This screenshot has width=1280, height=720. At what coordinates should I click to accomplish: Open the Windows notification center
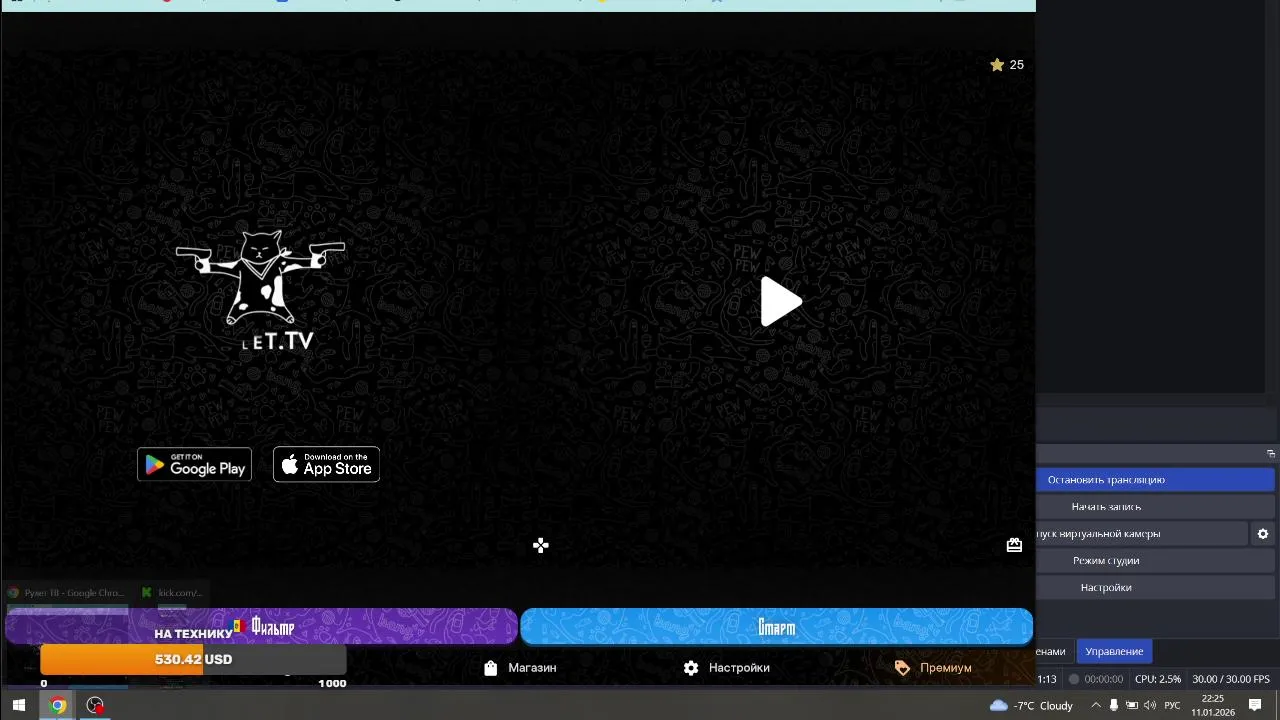(1255, 705)
